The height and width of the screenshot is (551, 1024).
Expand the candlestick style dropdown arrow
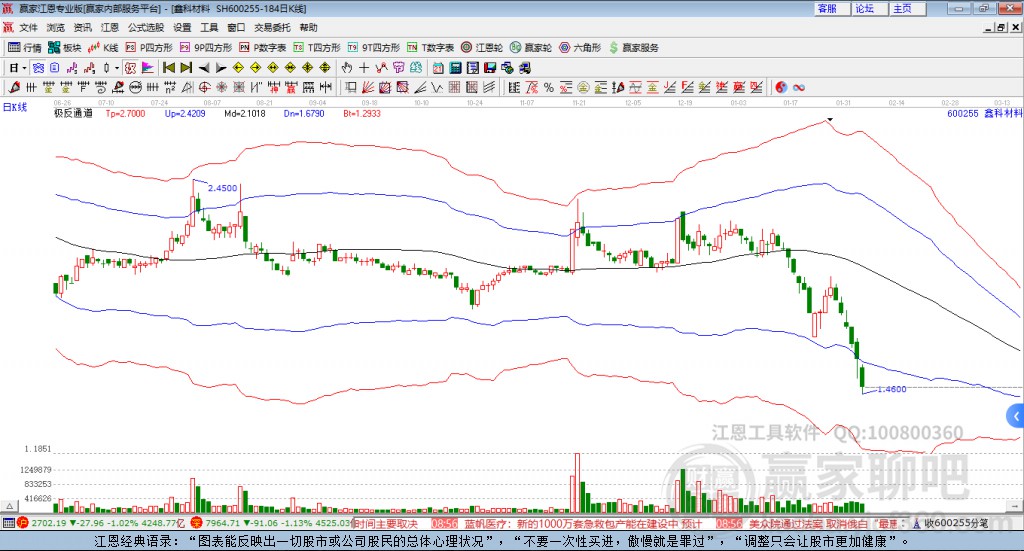(117, 68)
